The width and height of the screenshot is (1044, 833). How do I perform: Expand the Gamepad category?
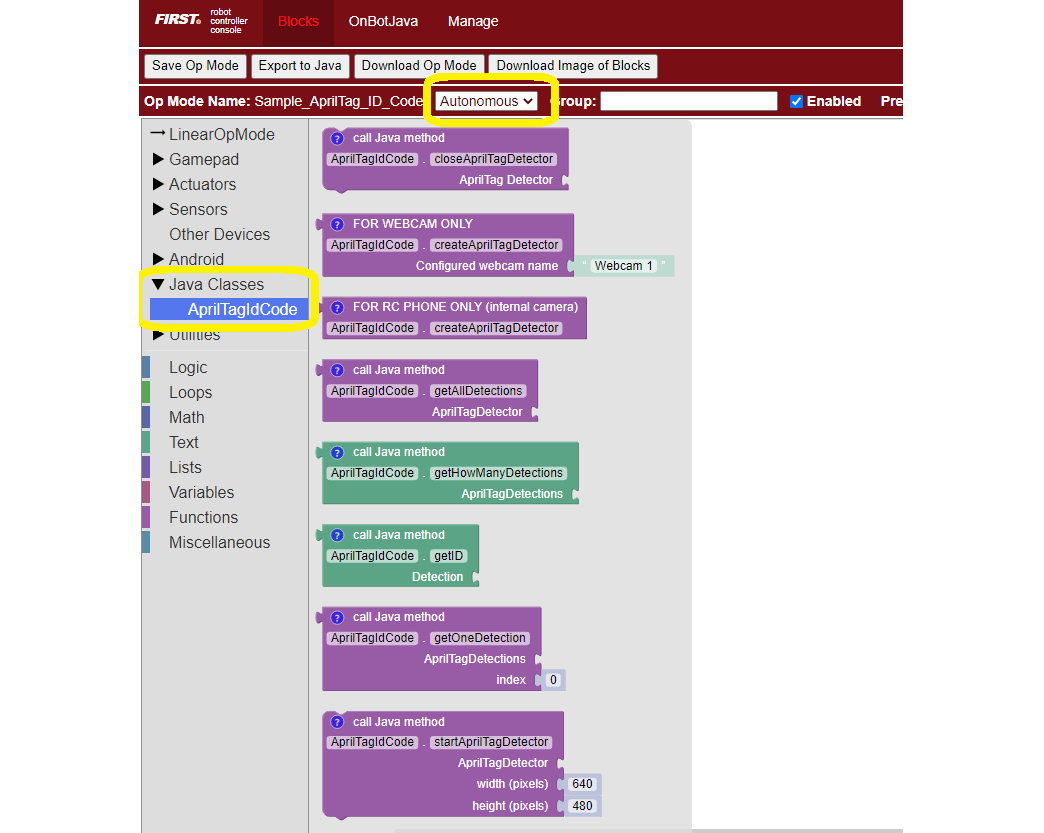(158, 159)
